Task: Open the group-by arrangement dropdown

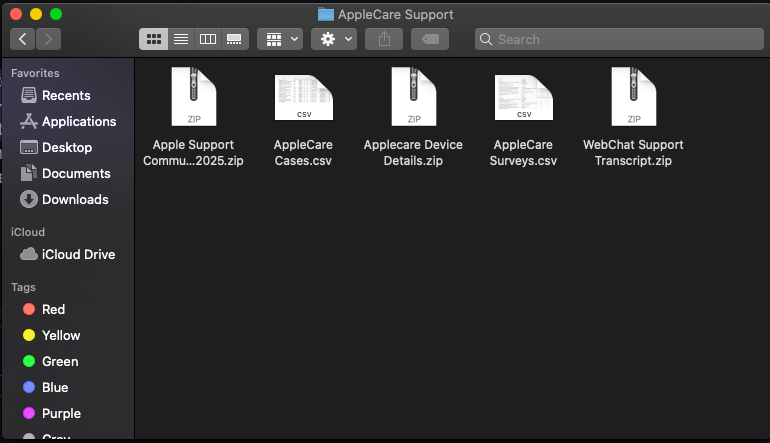Action: (280, 39)
